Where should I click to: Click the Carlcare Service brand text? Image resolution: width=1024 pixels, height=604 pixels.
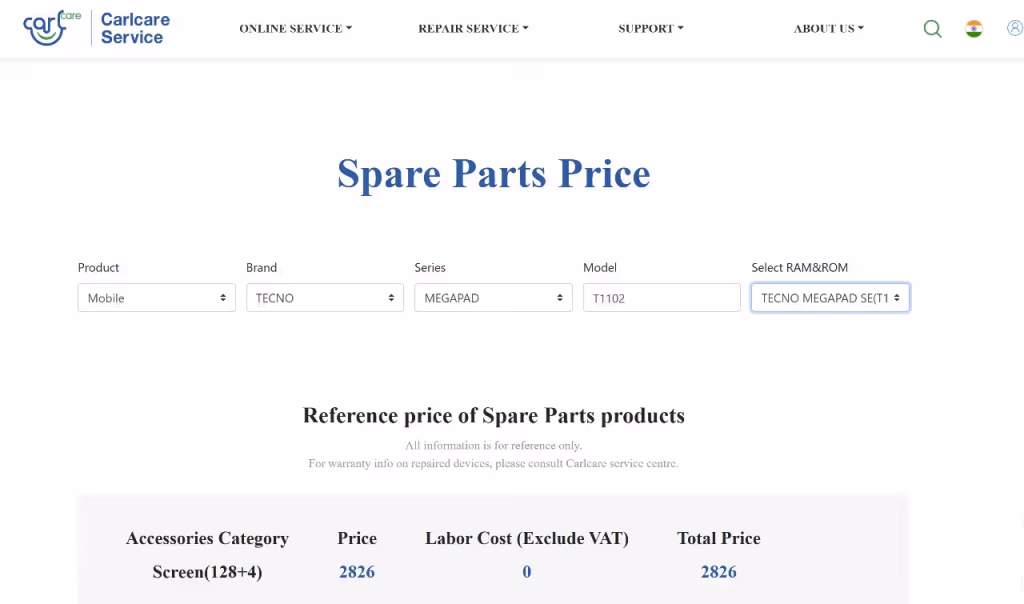tap(135, 28)
